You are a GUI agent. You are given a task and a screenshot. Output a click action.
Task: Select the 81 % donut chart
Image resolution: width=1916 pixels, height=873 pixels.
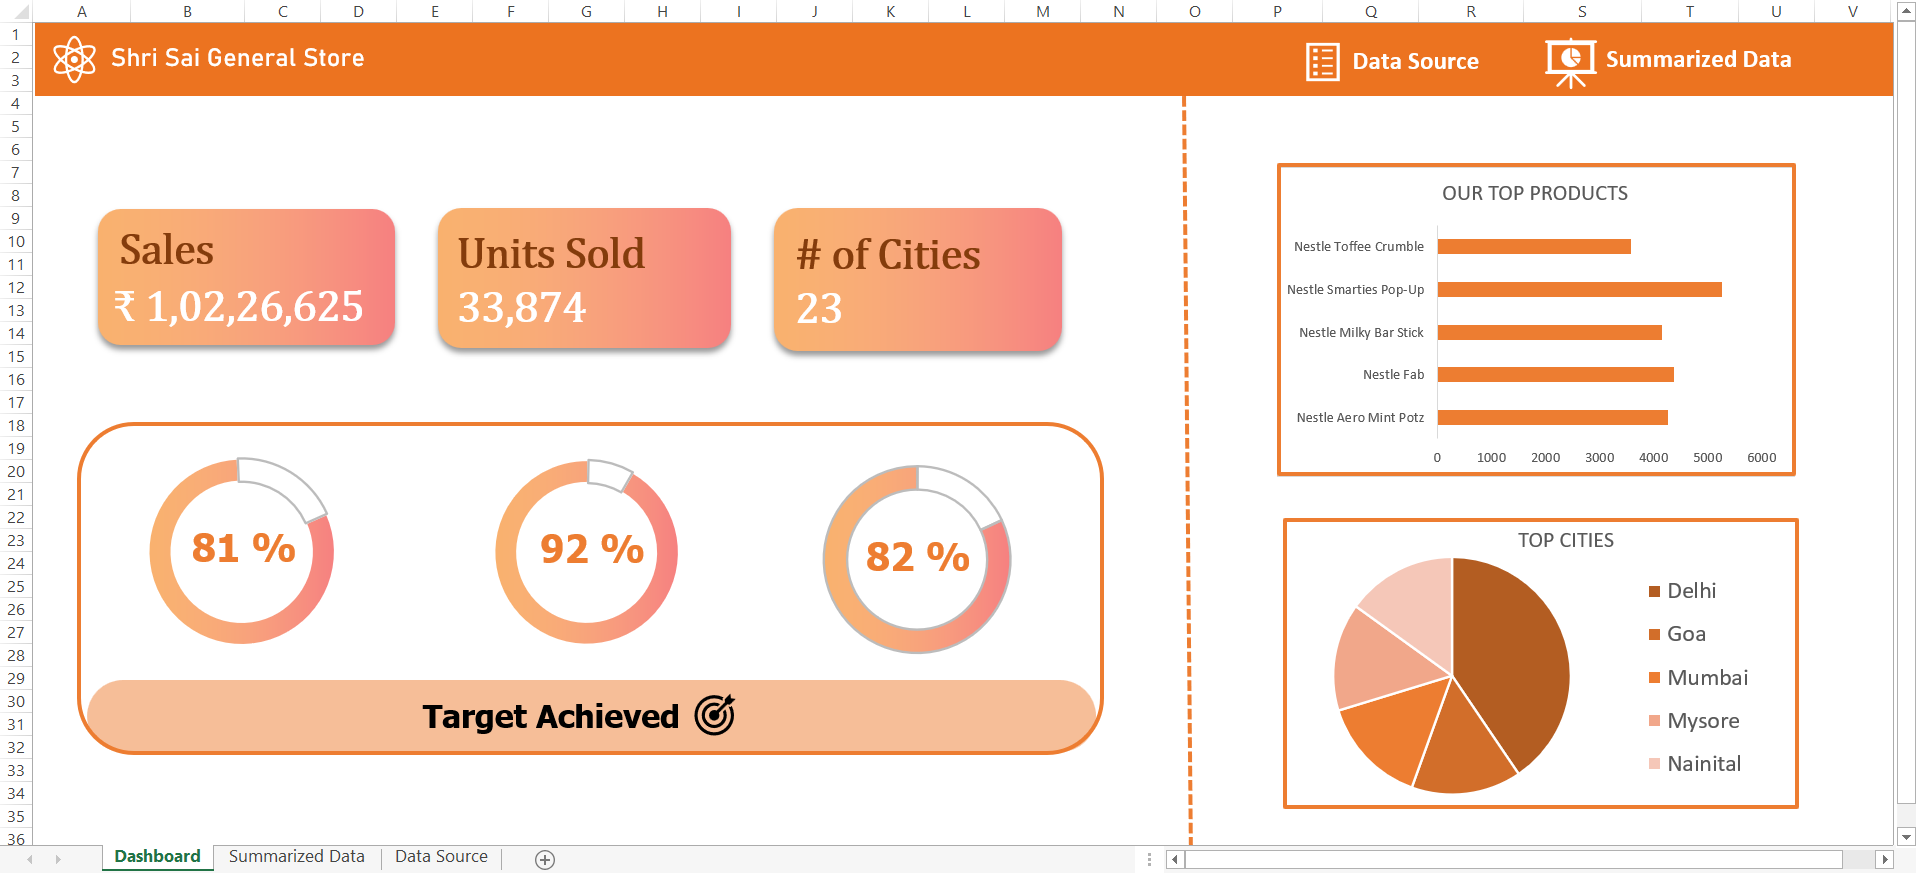[241, 551]
